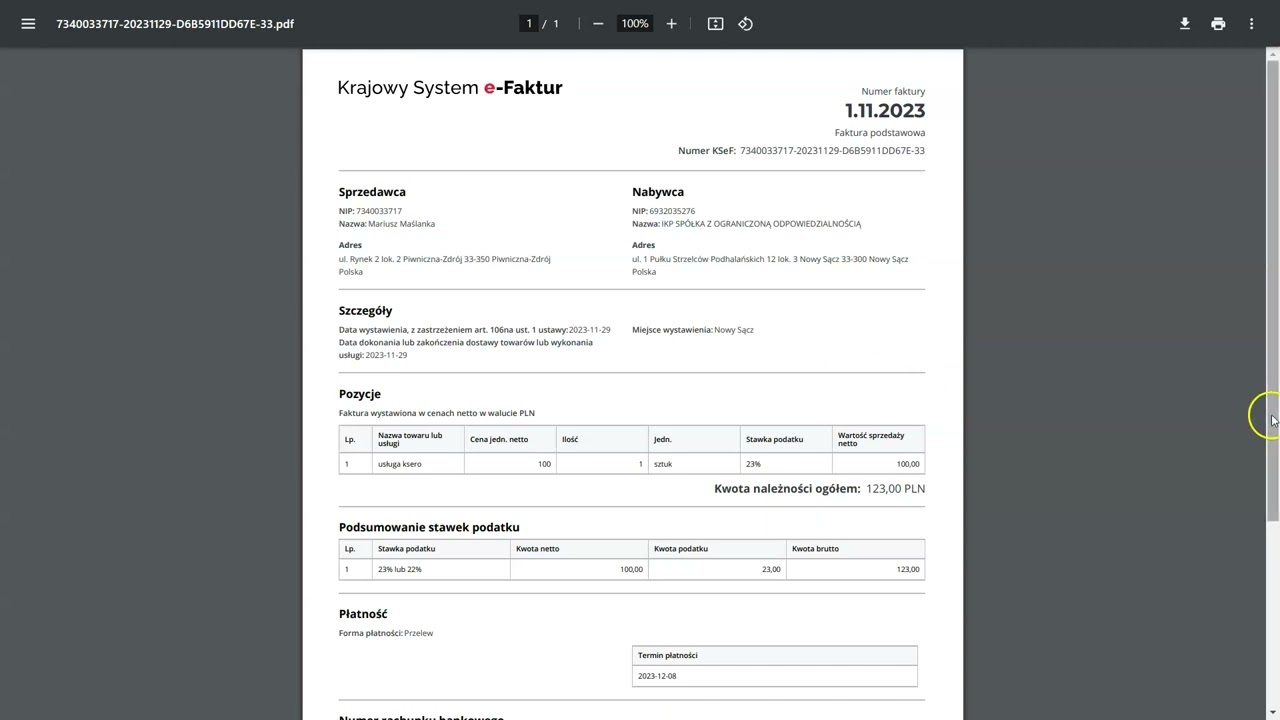The image size is (1280, 720).
Task: Click the Pozycje section heading
Action: click(360, 394)
